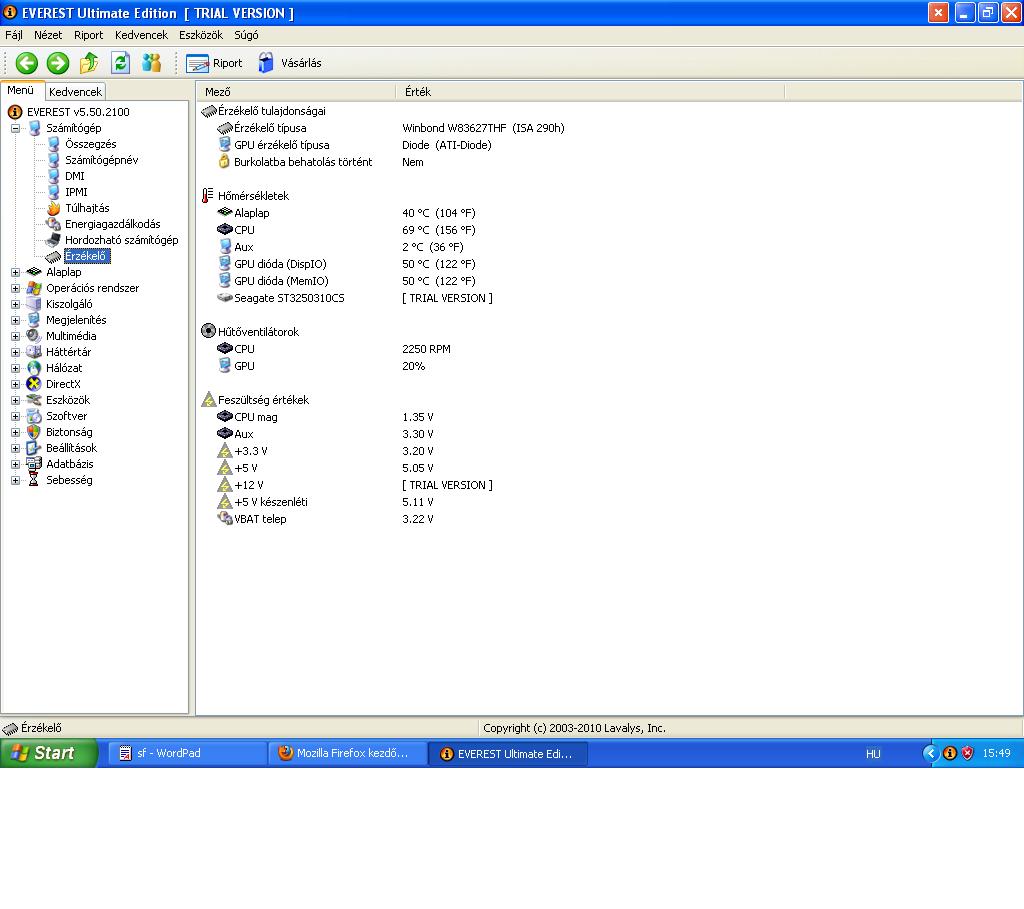Select the Összegzés tree item
Viewport: 1024px width, 909px height.
(x=90, y=144)
